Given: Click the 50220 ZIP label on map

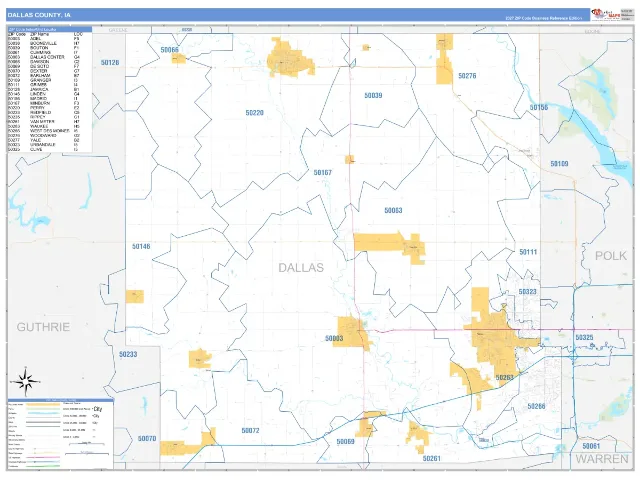Looking at the screenshot, I should [254, 113].
